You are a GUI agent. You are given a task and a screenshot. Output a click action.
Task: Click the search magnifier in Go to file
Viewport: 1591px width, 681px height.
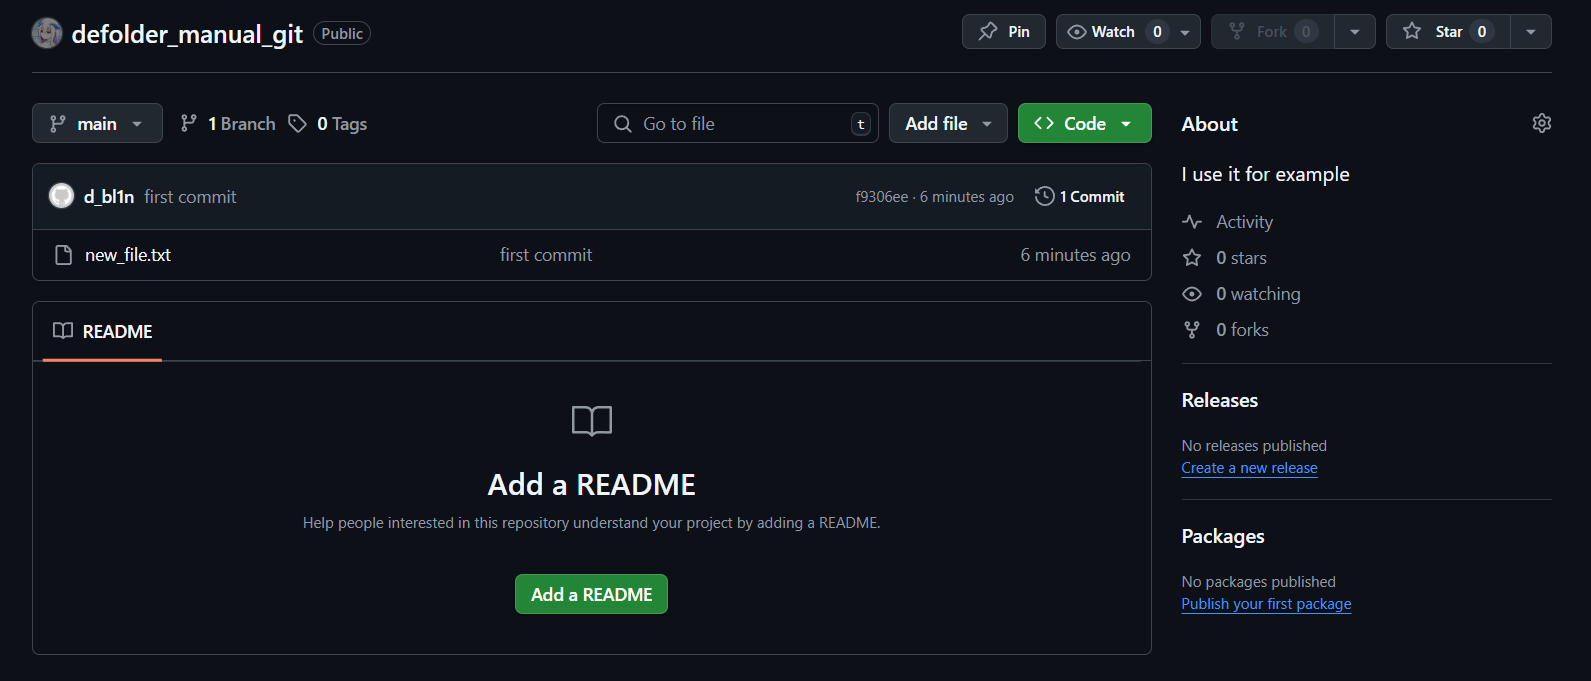[x=622, y=124]
